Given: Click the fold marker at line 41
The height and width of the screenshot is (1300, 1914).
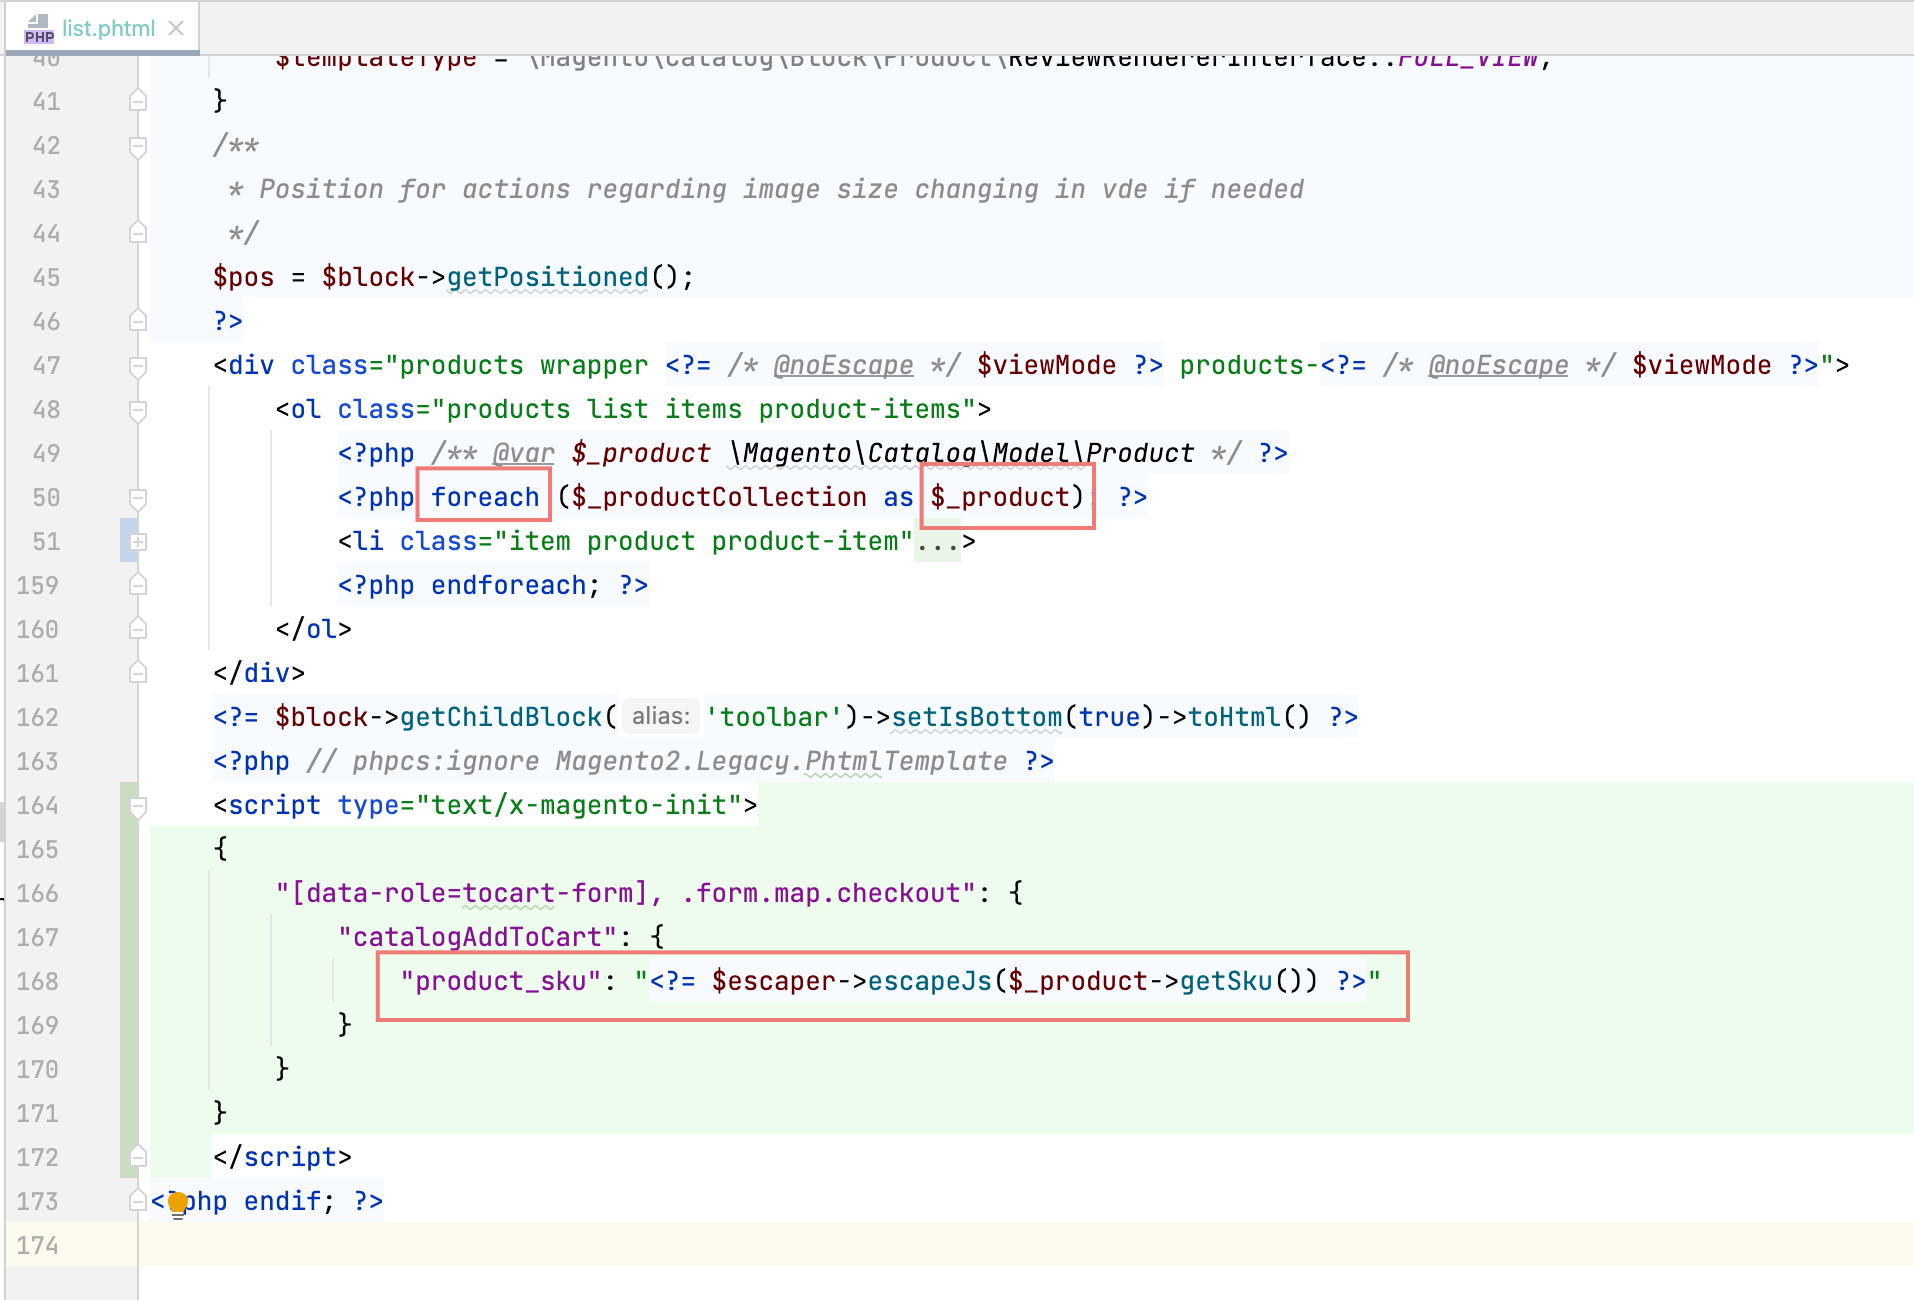Looking at the screenshot, I should point(138,101).
